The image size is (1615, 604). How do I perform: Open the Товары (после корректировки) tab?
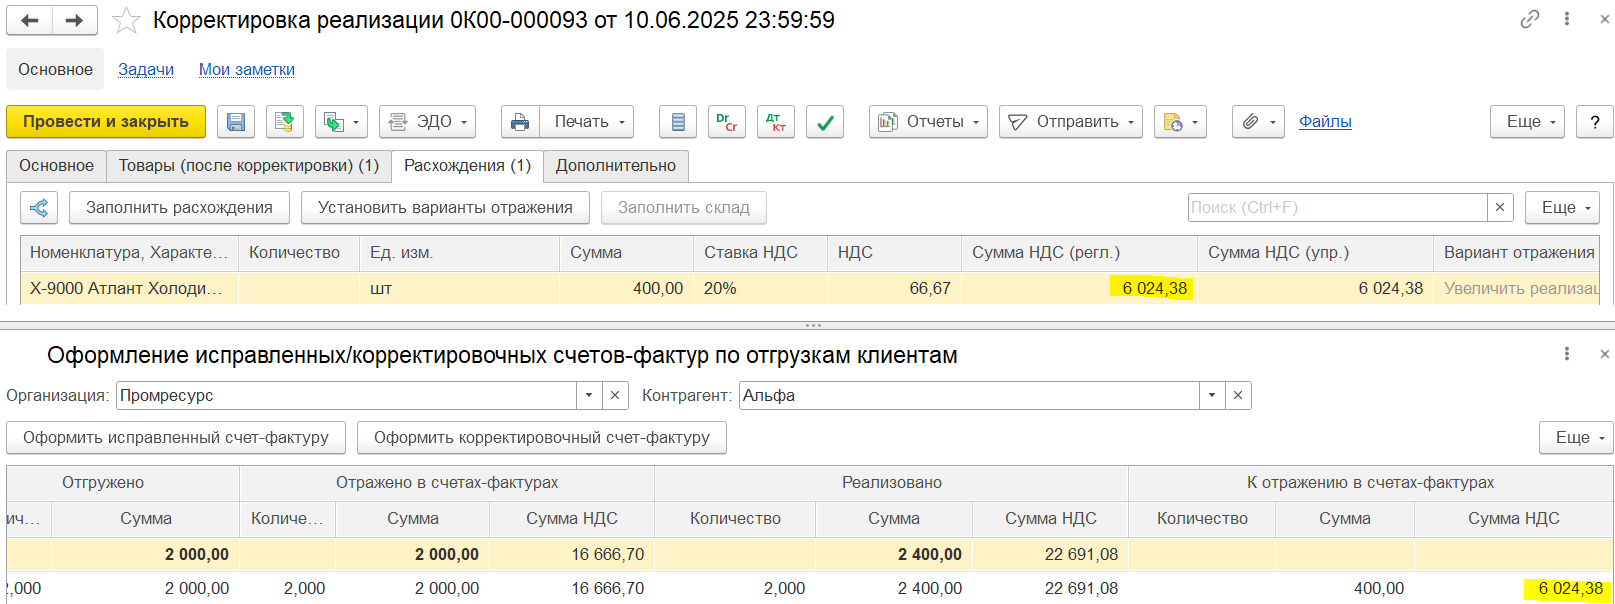249,166
